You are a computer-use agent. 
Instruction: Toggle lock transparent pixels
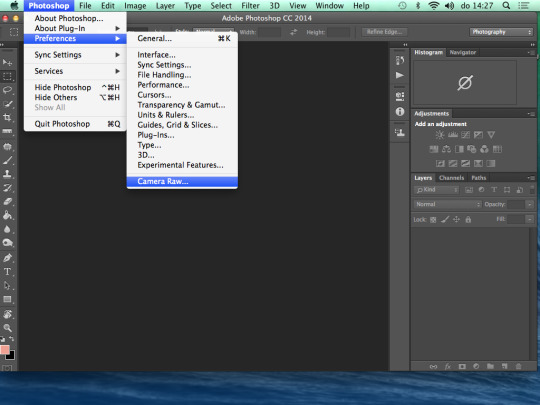pos(433,220)
